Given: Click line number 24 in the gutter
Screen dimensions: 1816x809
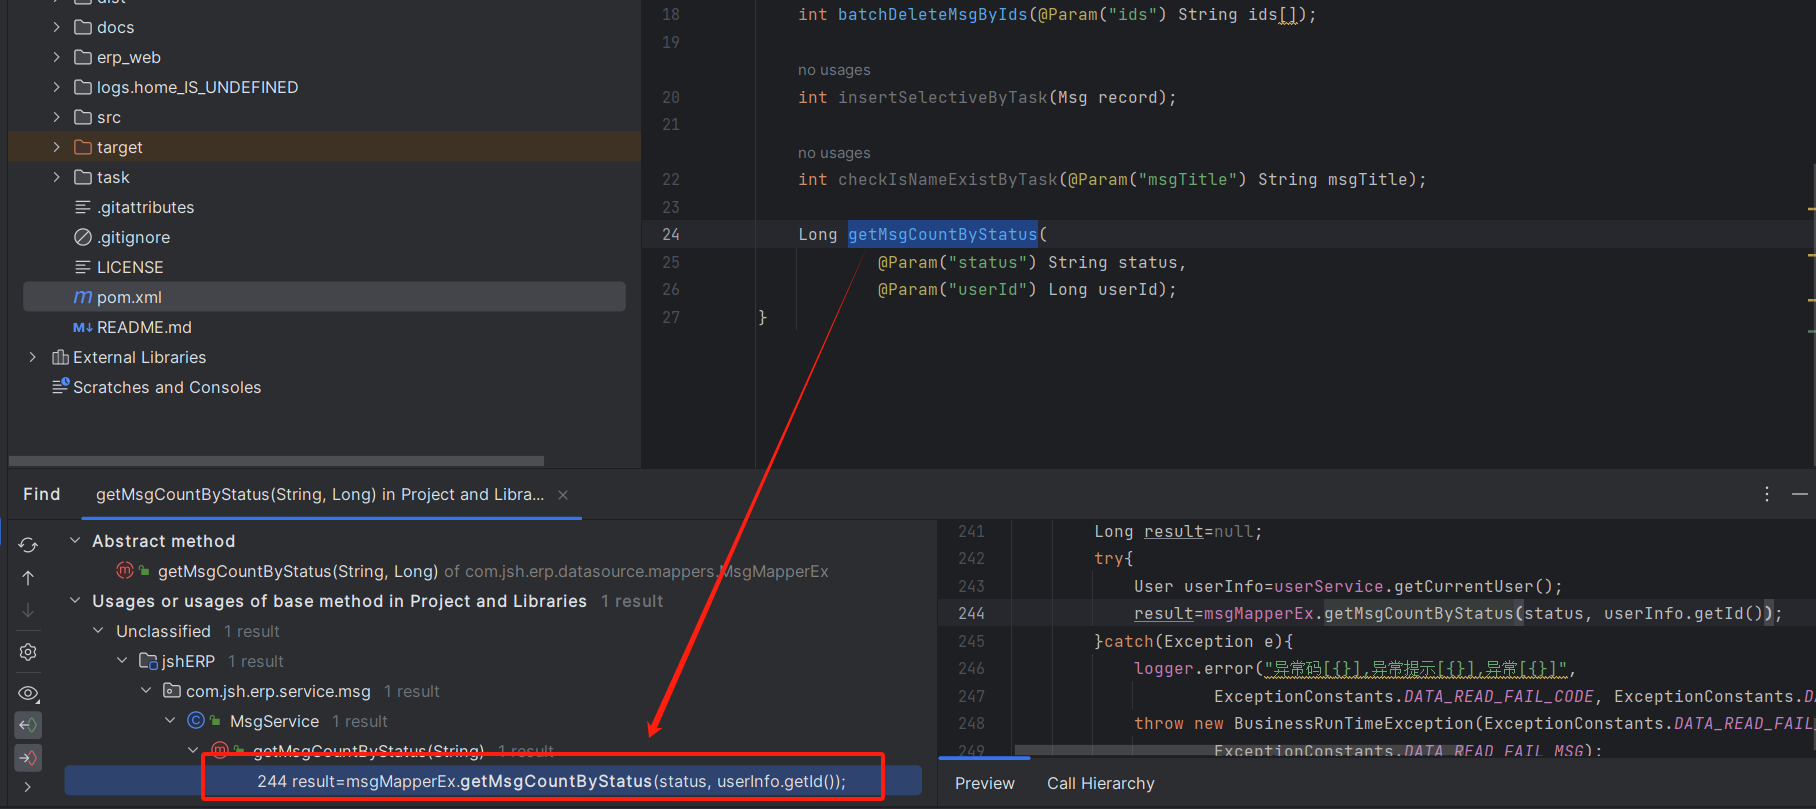Looking at the screenshot, I should pos(671,234).
